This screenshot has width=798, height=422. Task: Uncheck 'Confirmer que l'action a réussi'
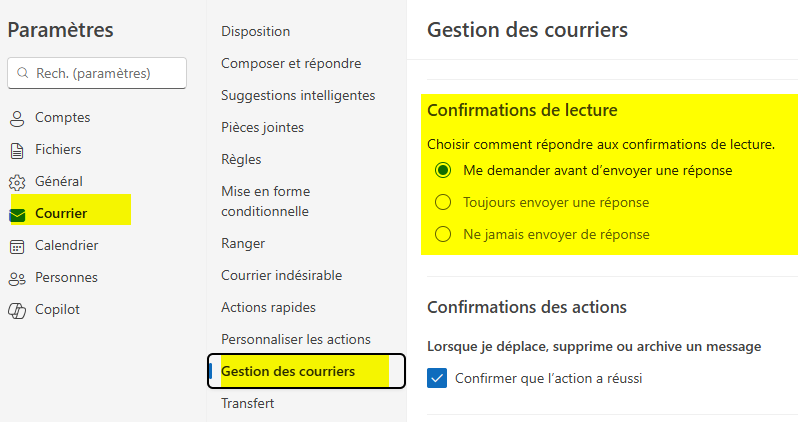coord(437,378)
